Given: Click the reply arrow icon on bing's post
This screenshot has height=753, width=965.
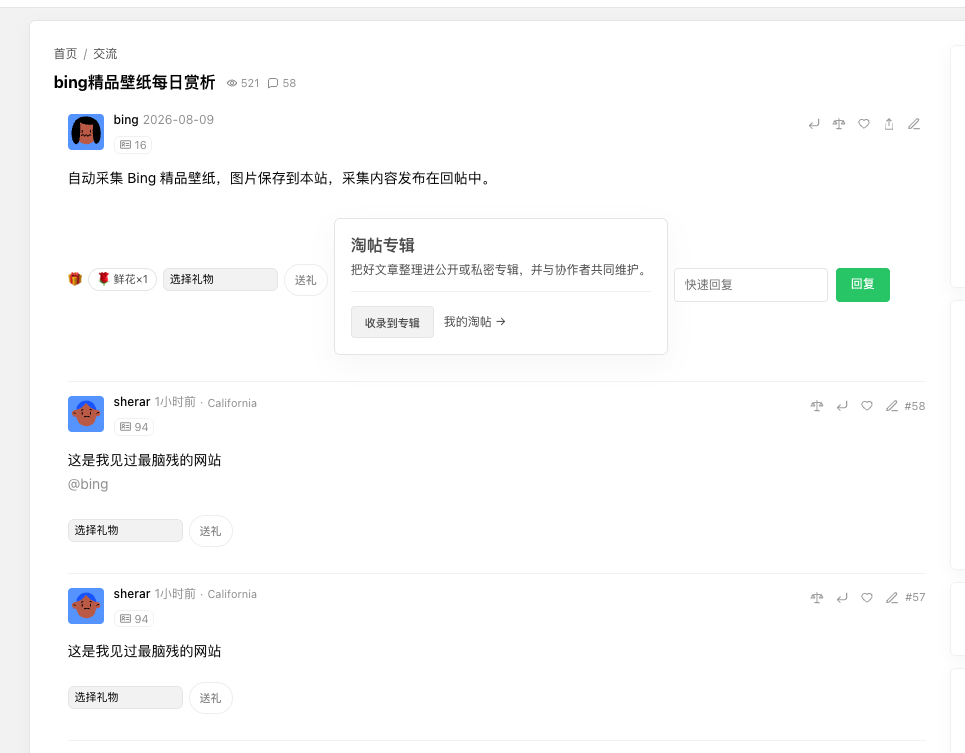Looking at the screenshot, I should (814, 124).
